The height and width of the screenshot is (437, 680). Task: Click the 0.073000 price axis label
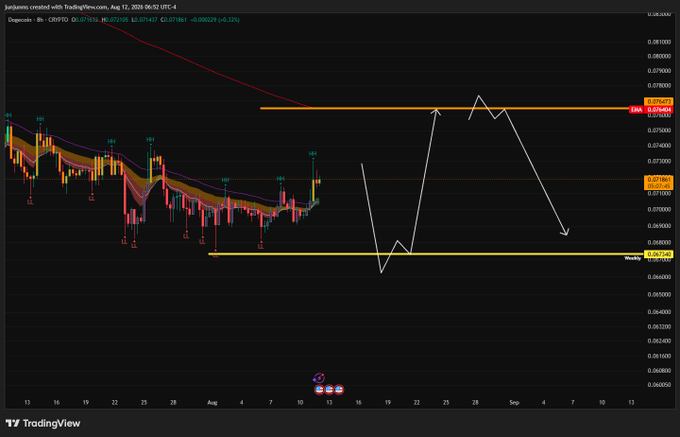pos(659,161)
